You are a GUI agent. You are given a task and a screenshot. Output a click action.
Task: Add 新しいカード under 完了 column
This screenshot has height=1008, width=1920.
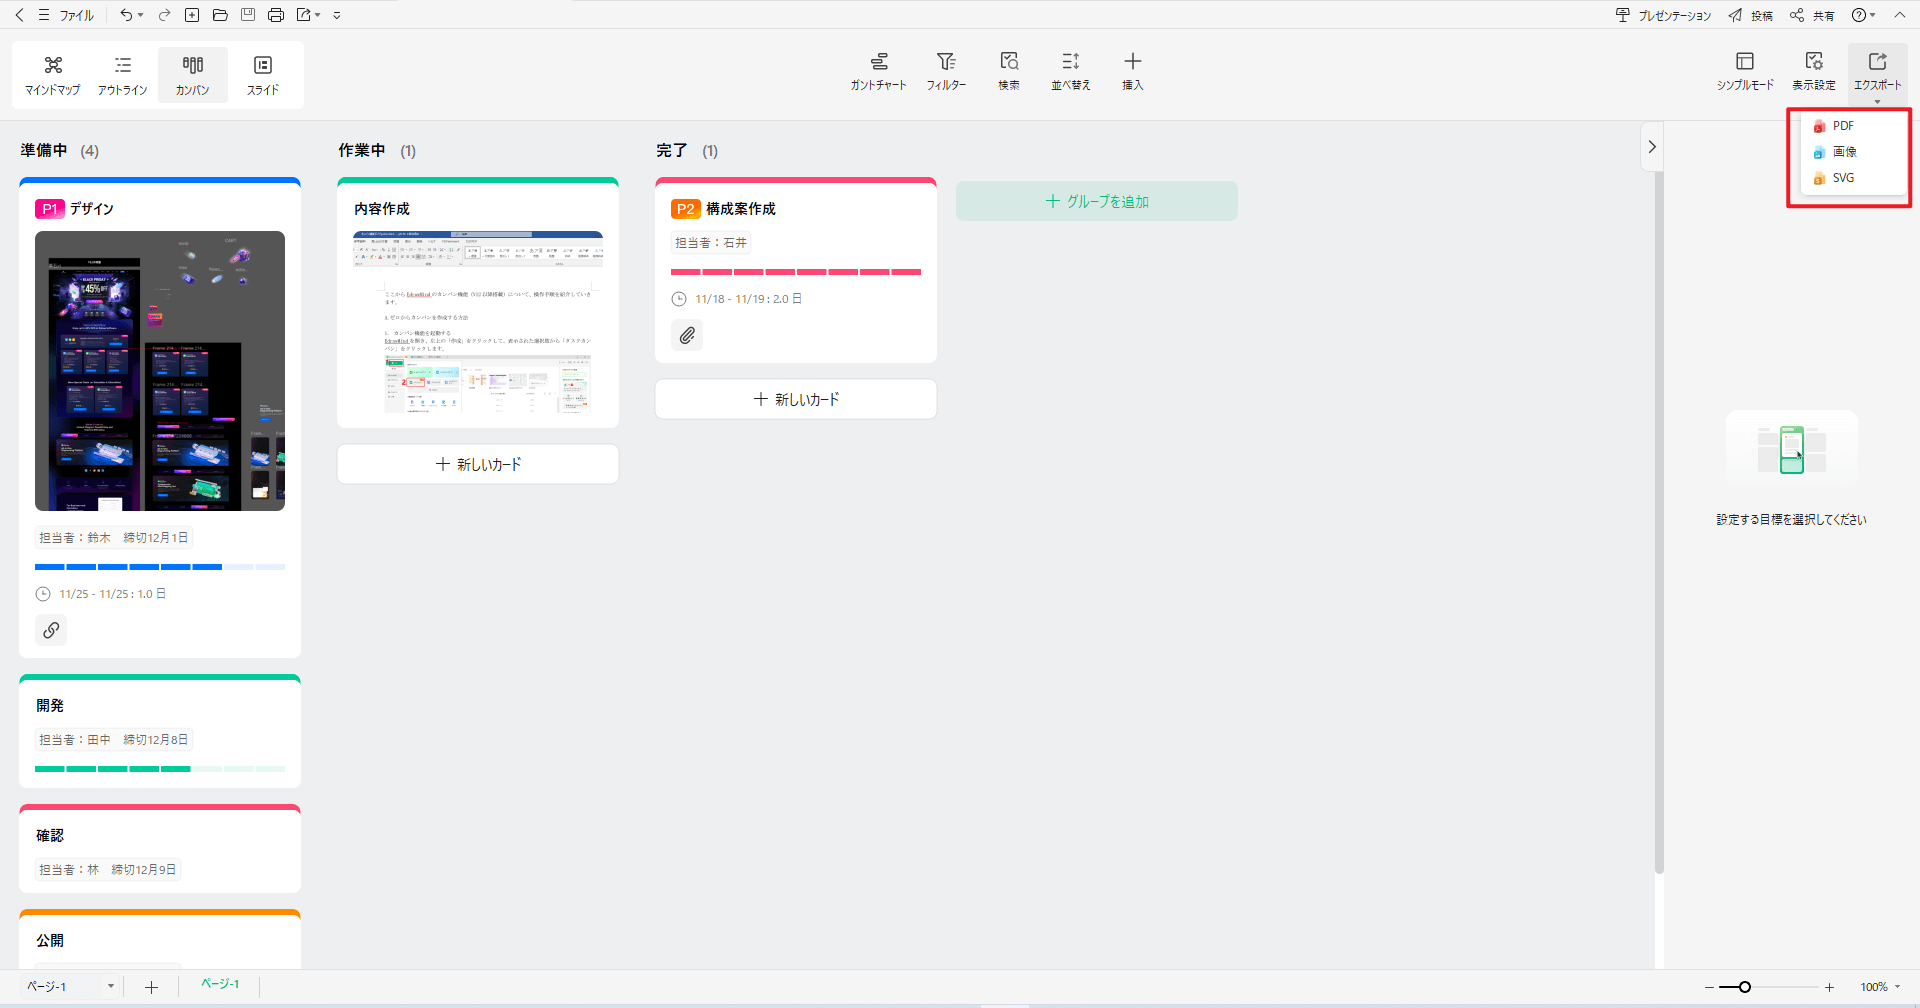point(796,399)
